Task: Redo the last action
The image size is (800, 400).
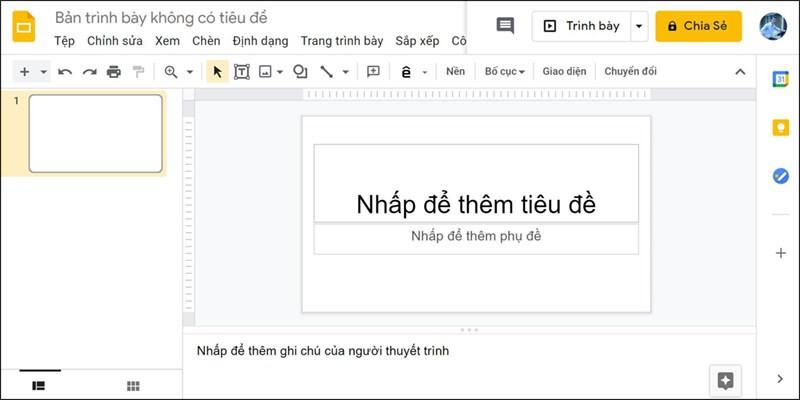Action: pos(89,72)
